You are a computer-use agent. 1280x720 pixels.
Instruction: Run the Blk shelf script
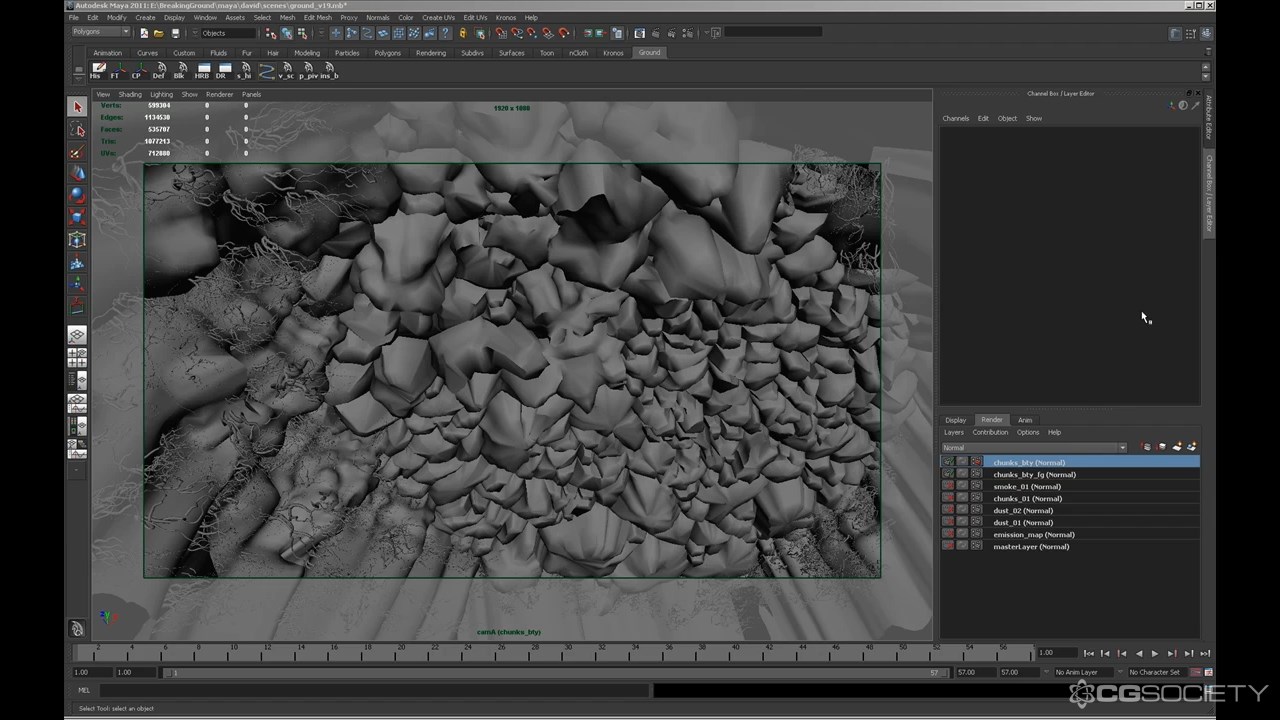179,70
